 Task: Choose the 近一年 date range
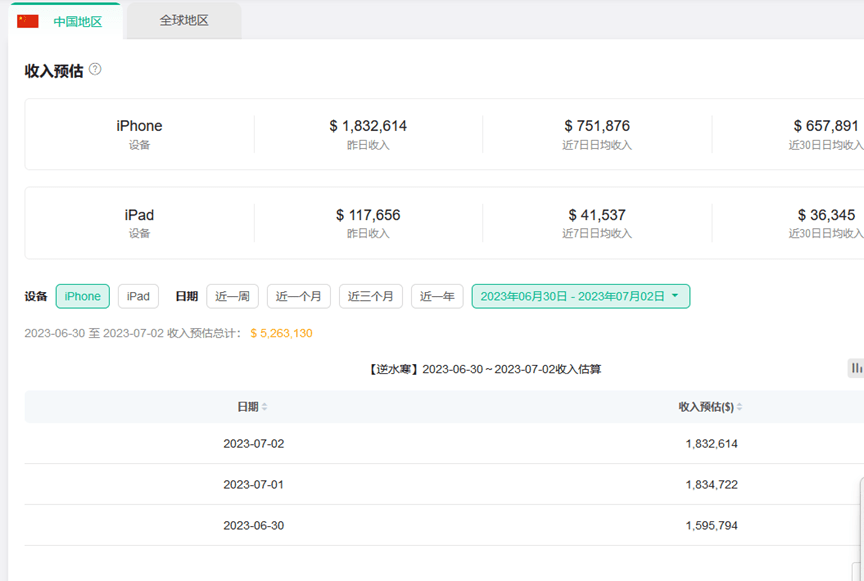[x=437, y=297]
